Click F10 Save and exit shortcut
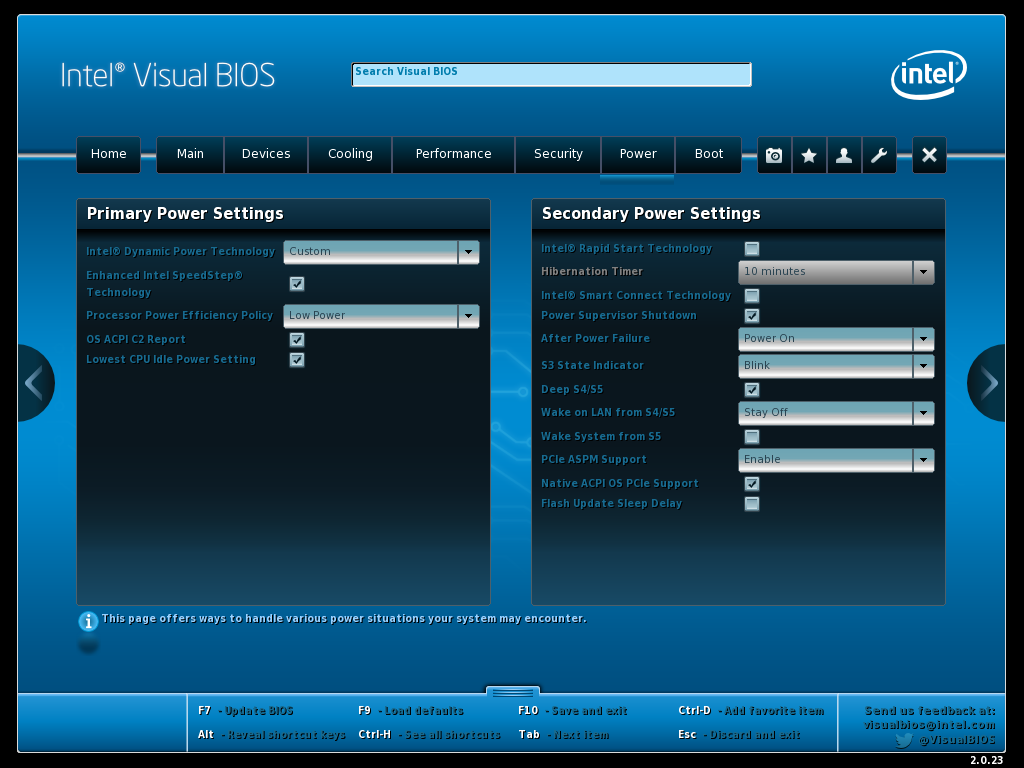The height and width of the screenshot is (768, 1024). tap(573, 711)
